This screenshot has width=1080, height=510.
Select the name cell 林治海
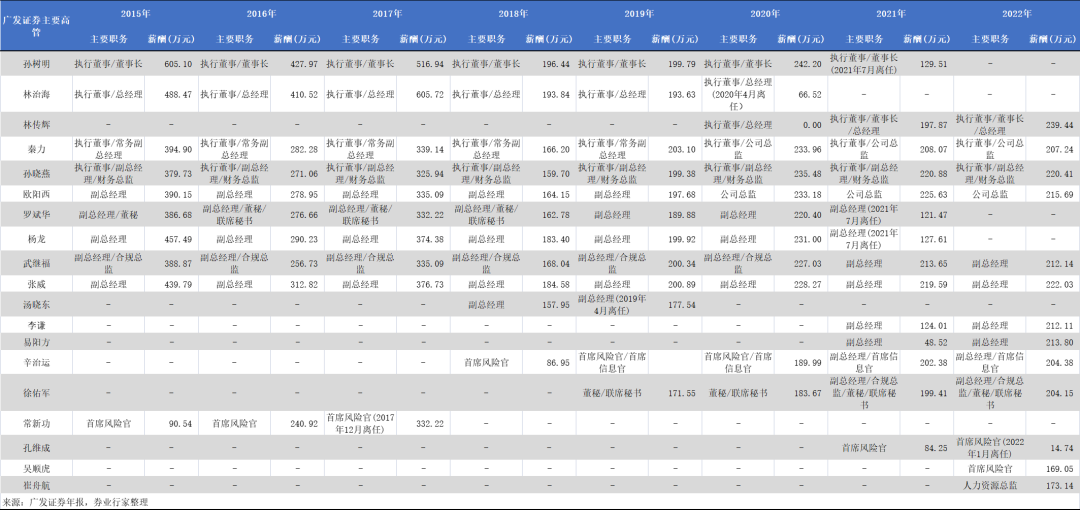[36, 94]
